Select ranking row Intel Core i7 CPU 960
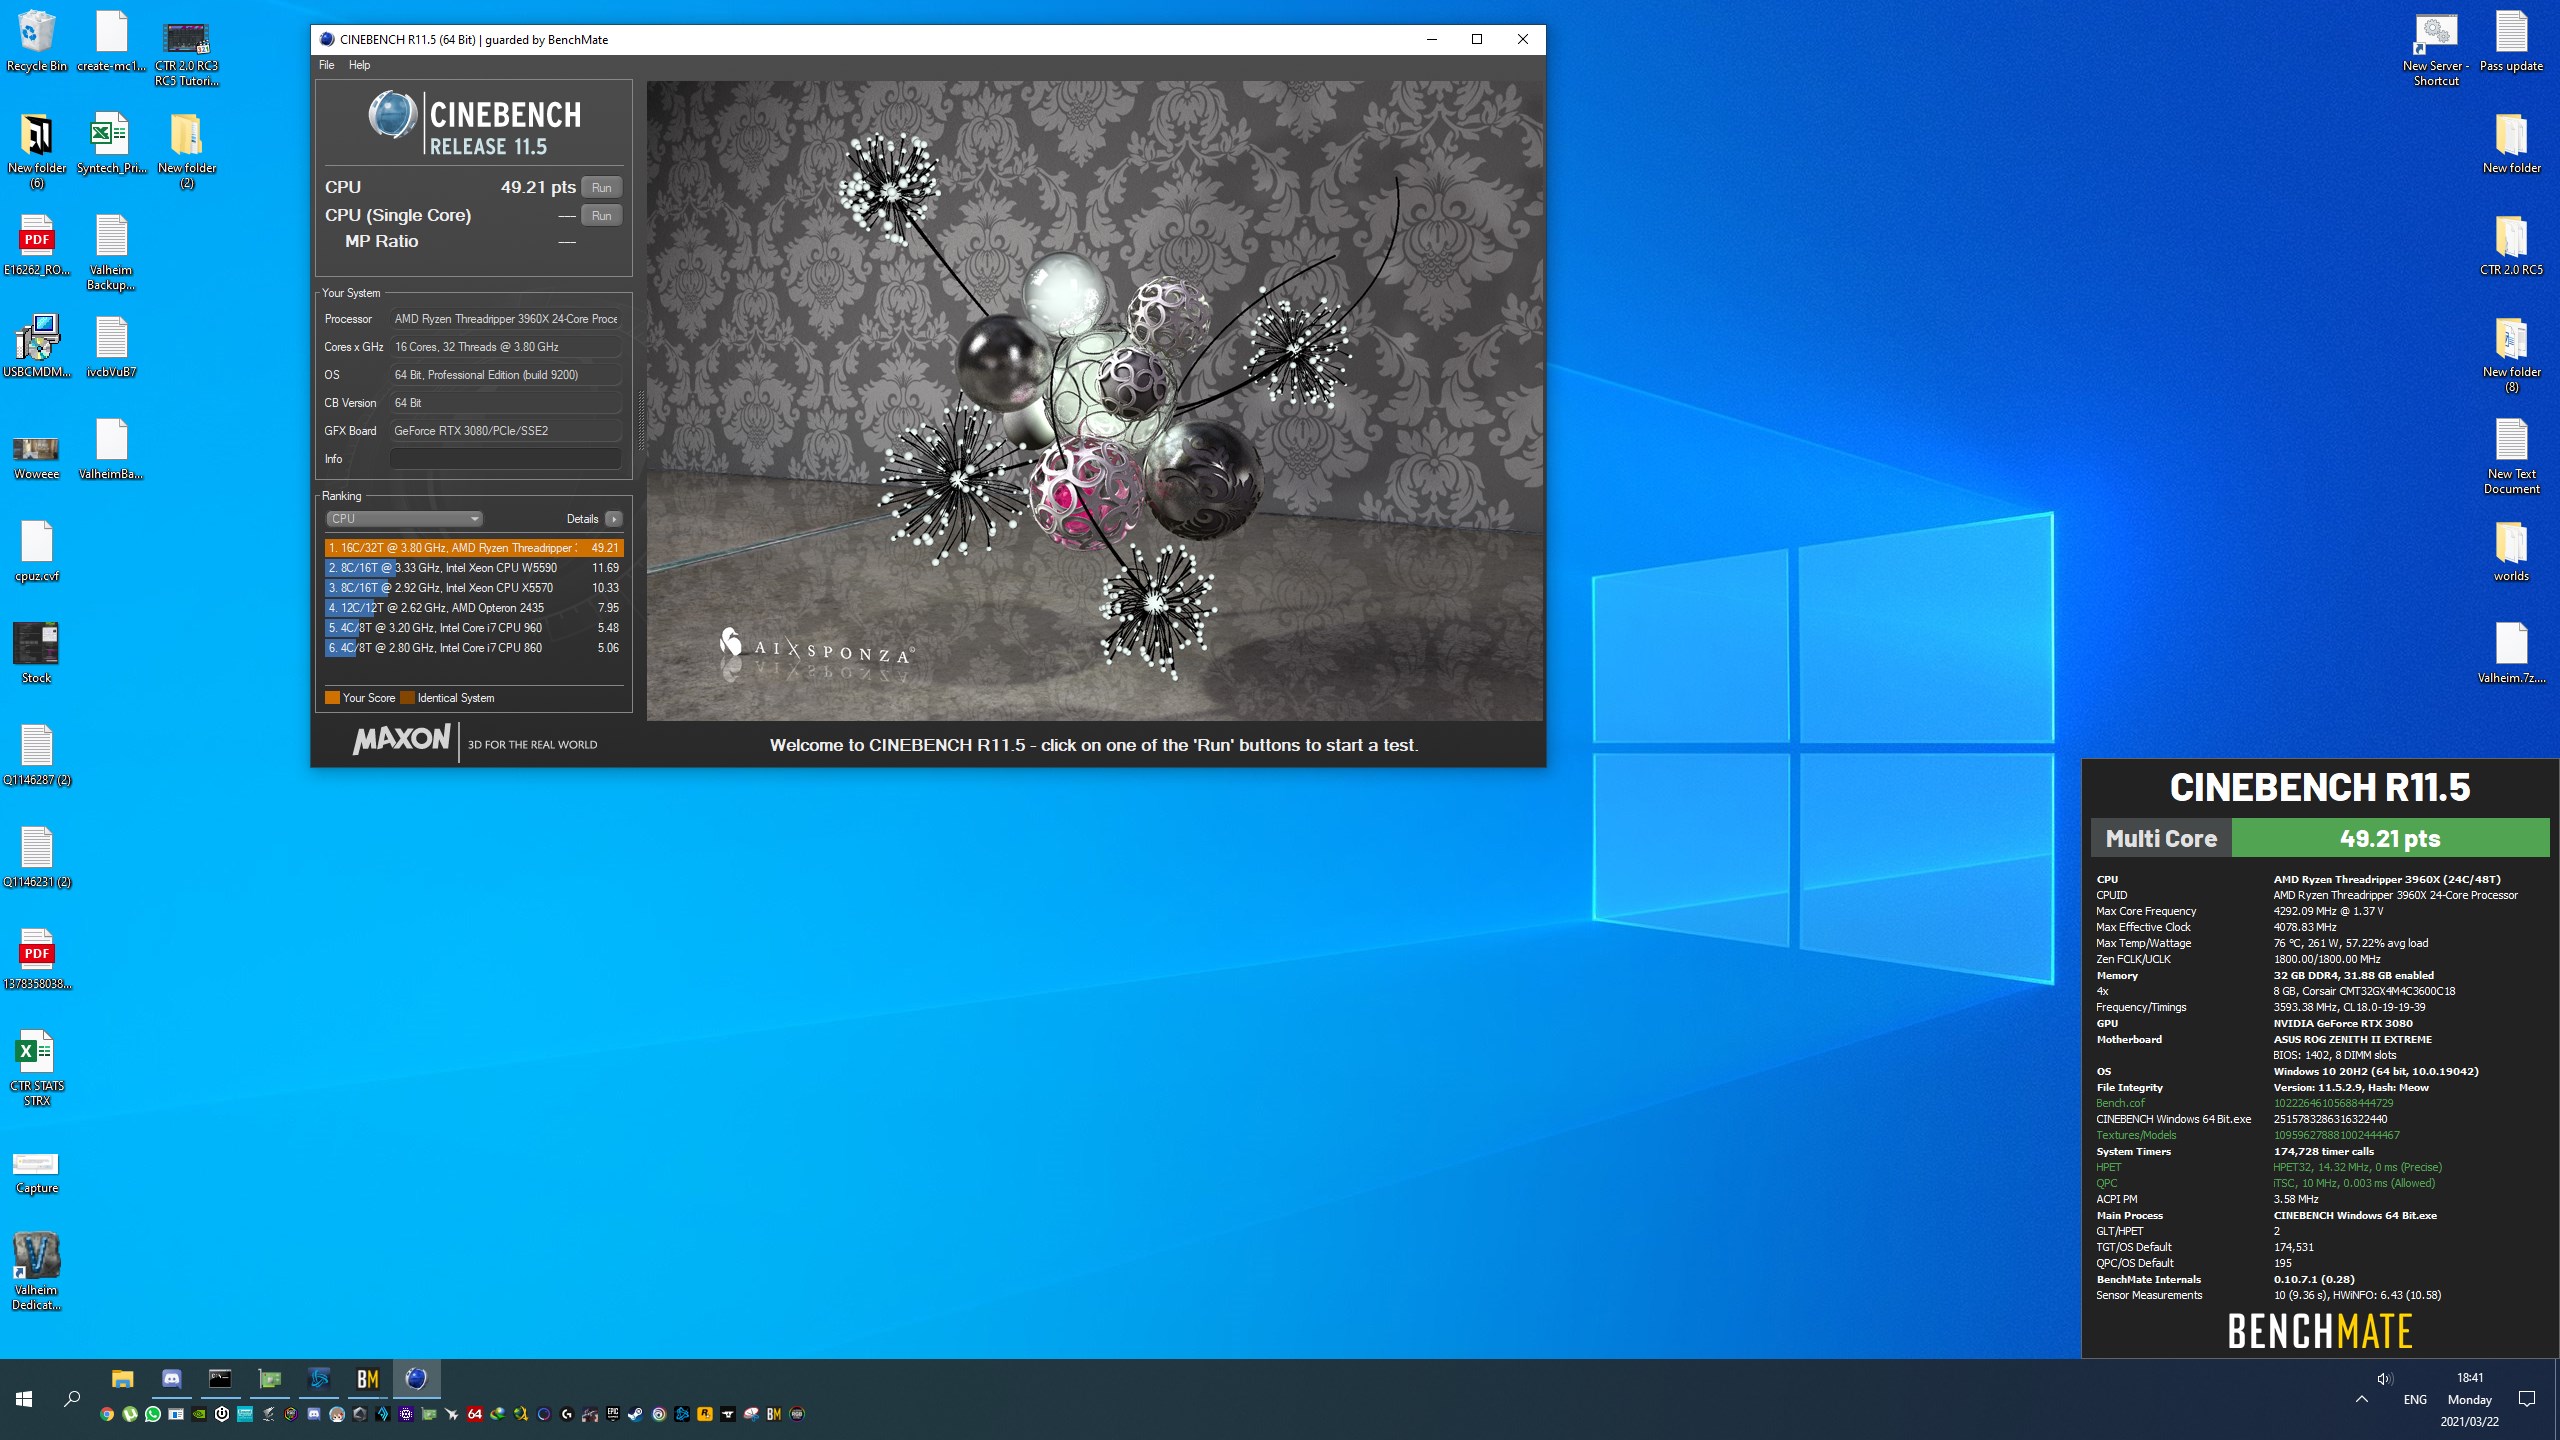 pyautogui.click(x=474, y=628)
